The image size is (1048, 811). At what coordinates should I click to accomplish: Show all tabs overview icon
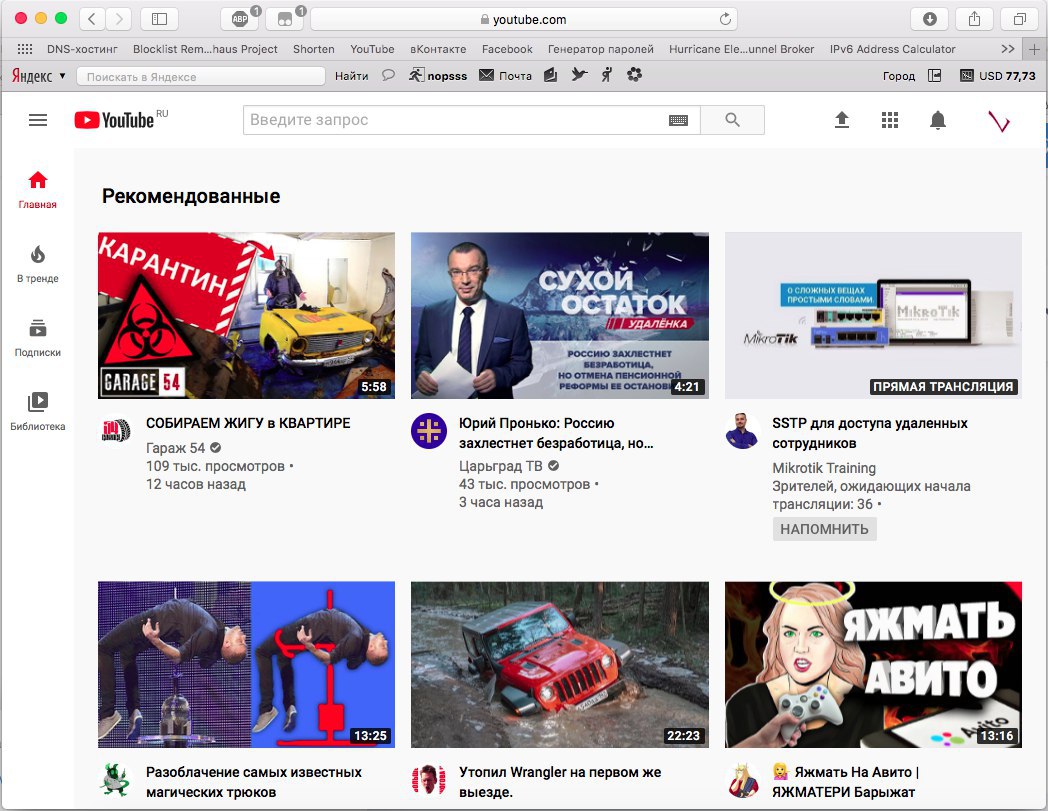point(1019,19)
